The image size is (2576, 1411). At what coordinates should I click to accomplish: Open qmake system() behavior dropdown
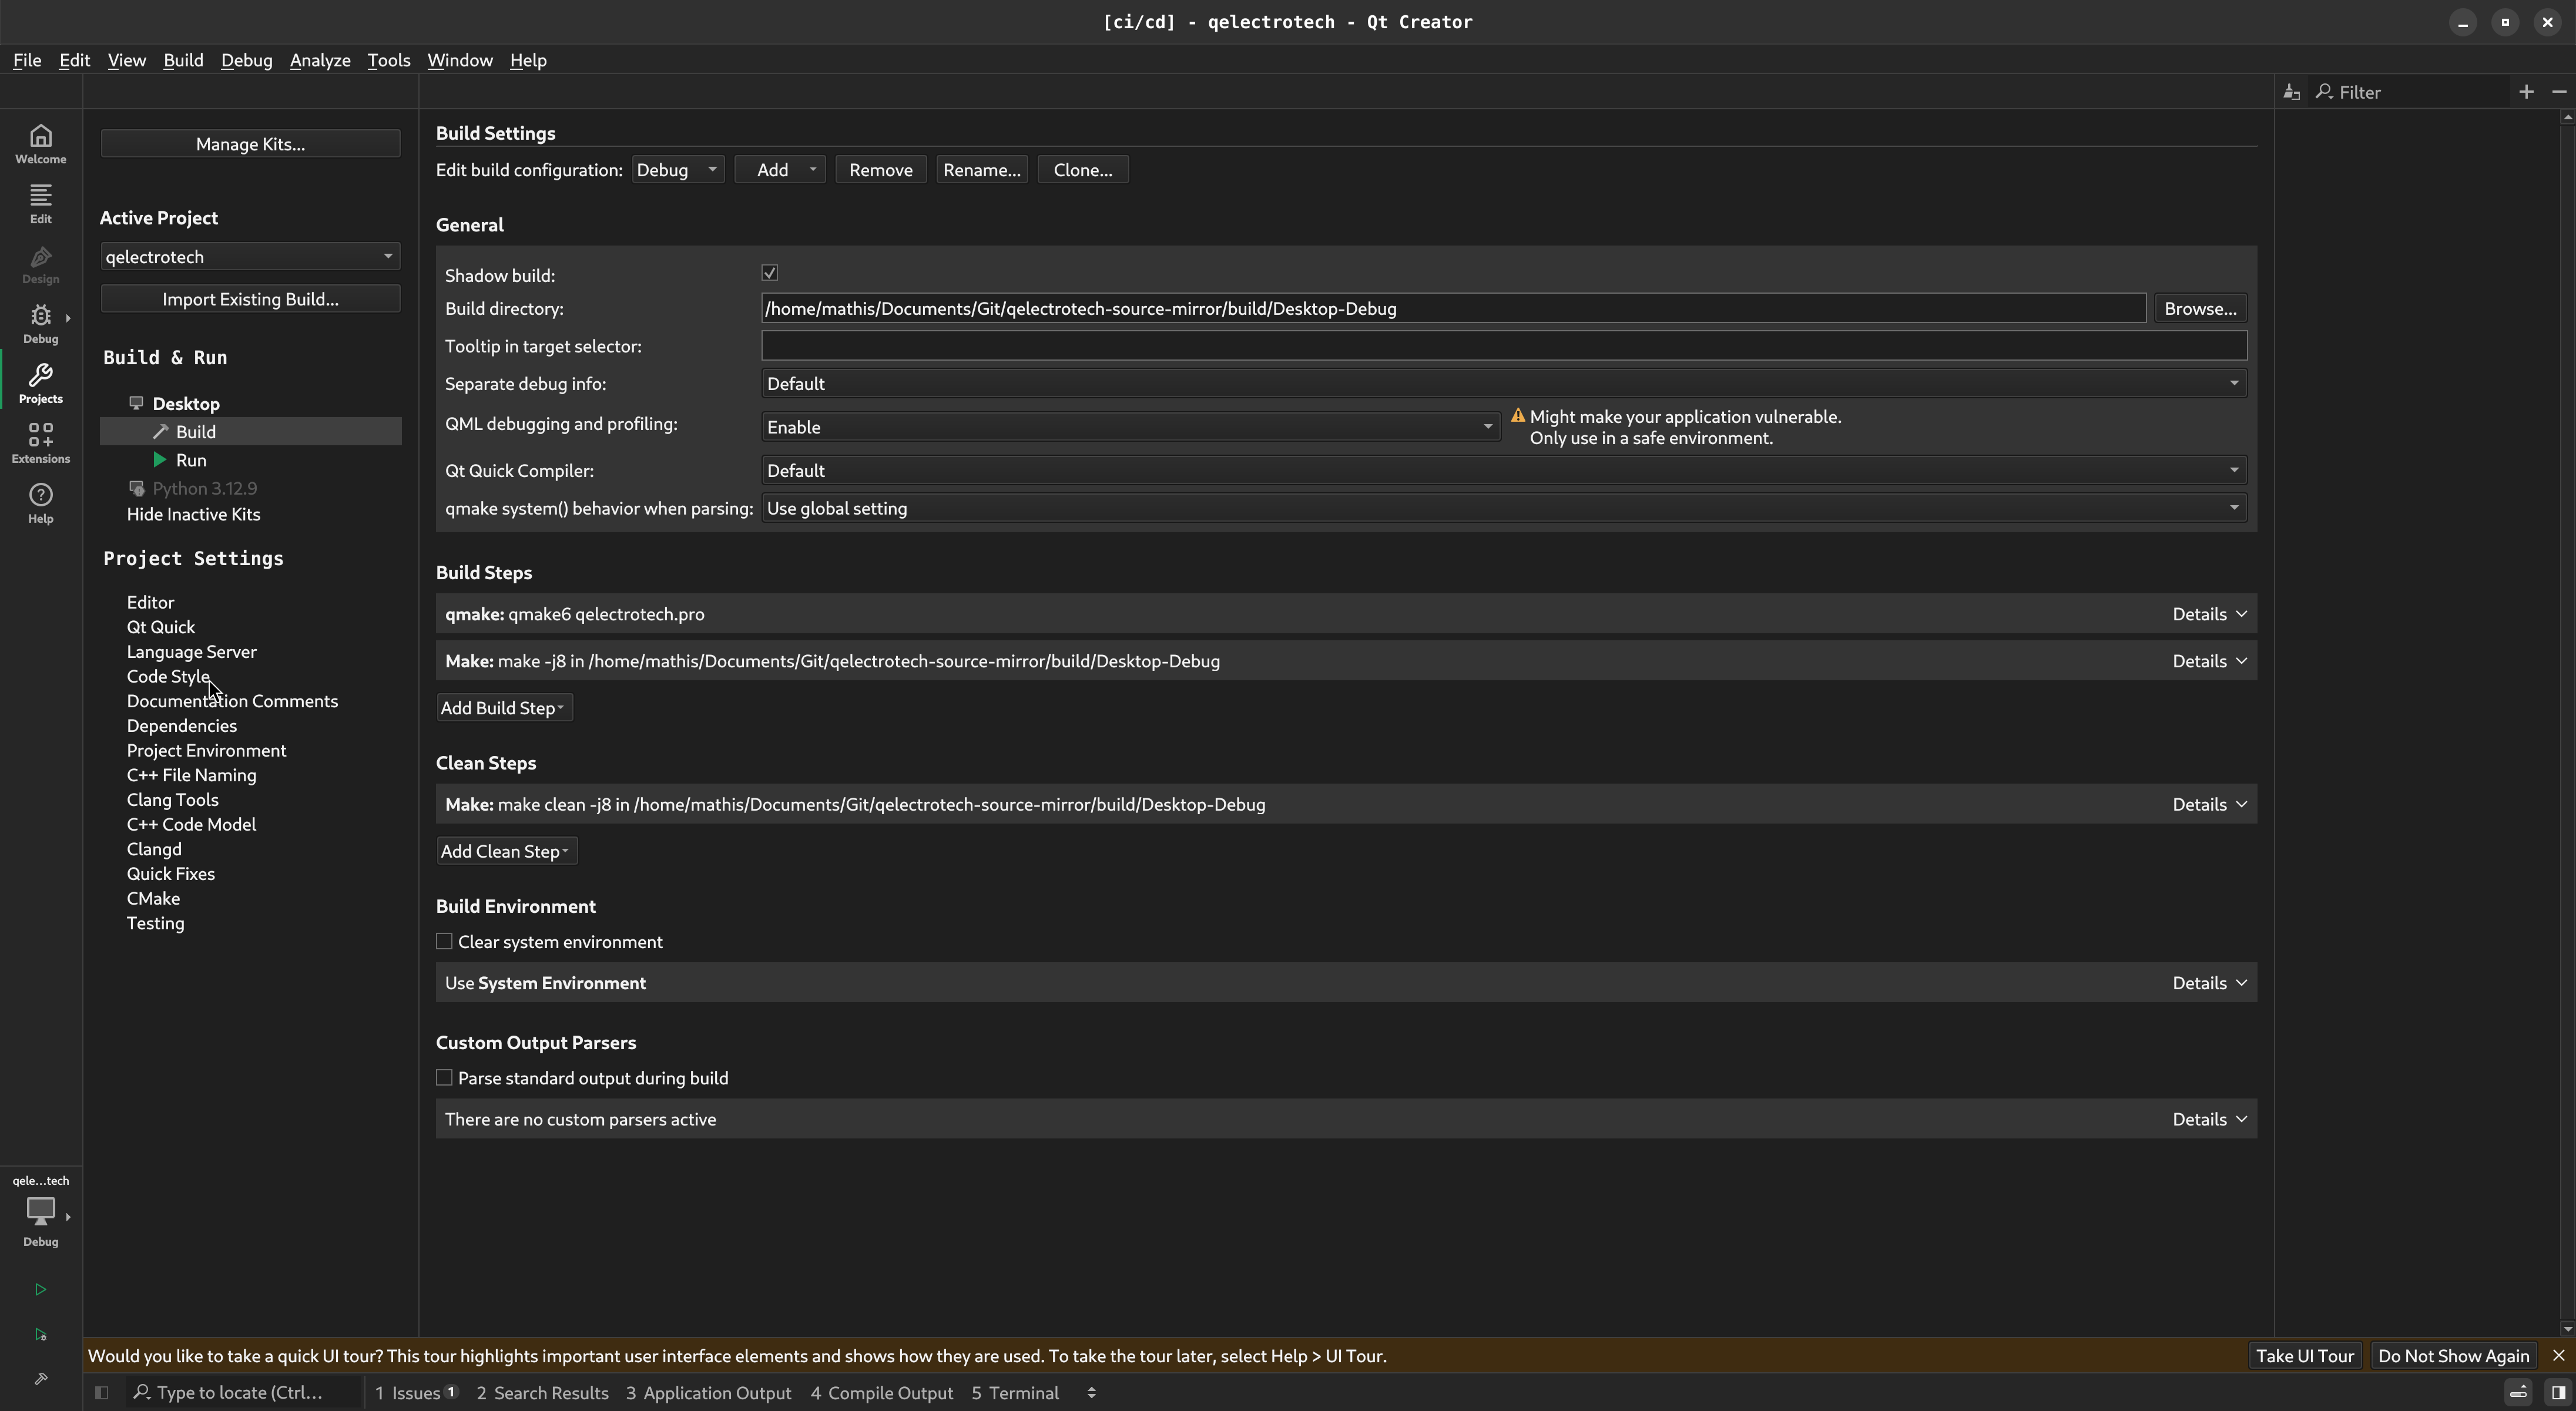tap(1504, 508)
